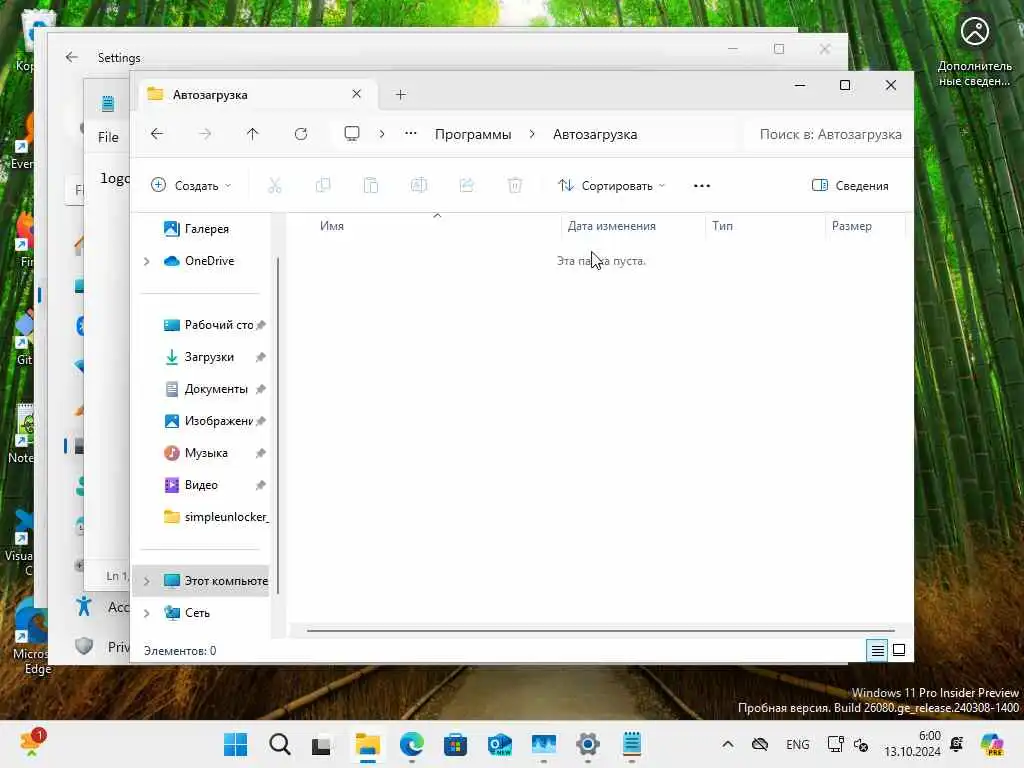This screenshot has width=1024, height=768.
Task: Open Microsoft Edge from the taskbar
Action: [411, 744]
